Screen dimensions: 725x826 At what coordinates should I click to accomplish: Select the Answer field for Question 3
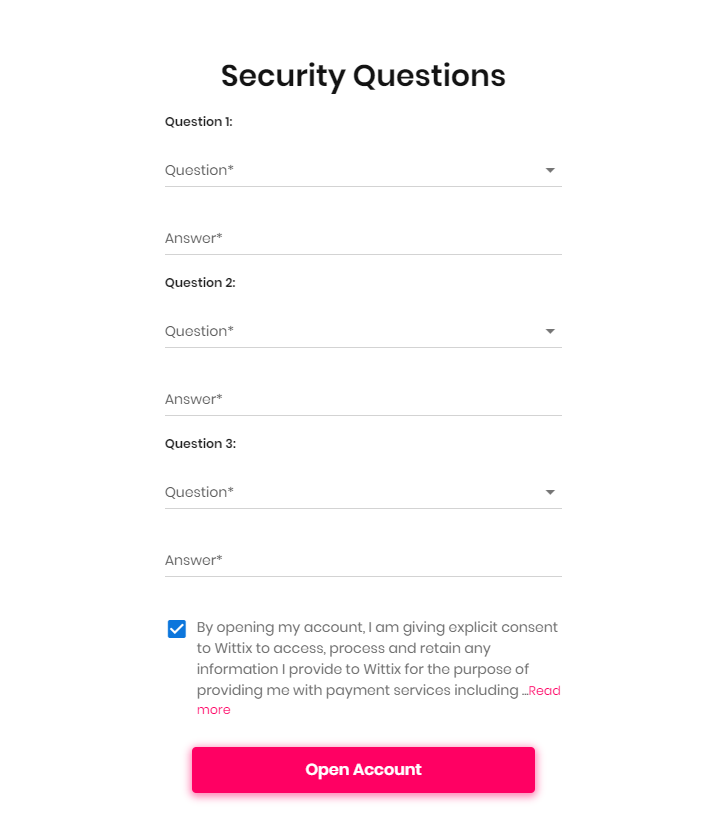(362, 561)
